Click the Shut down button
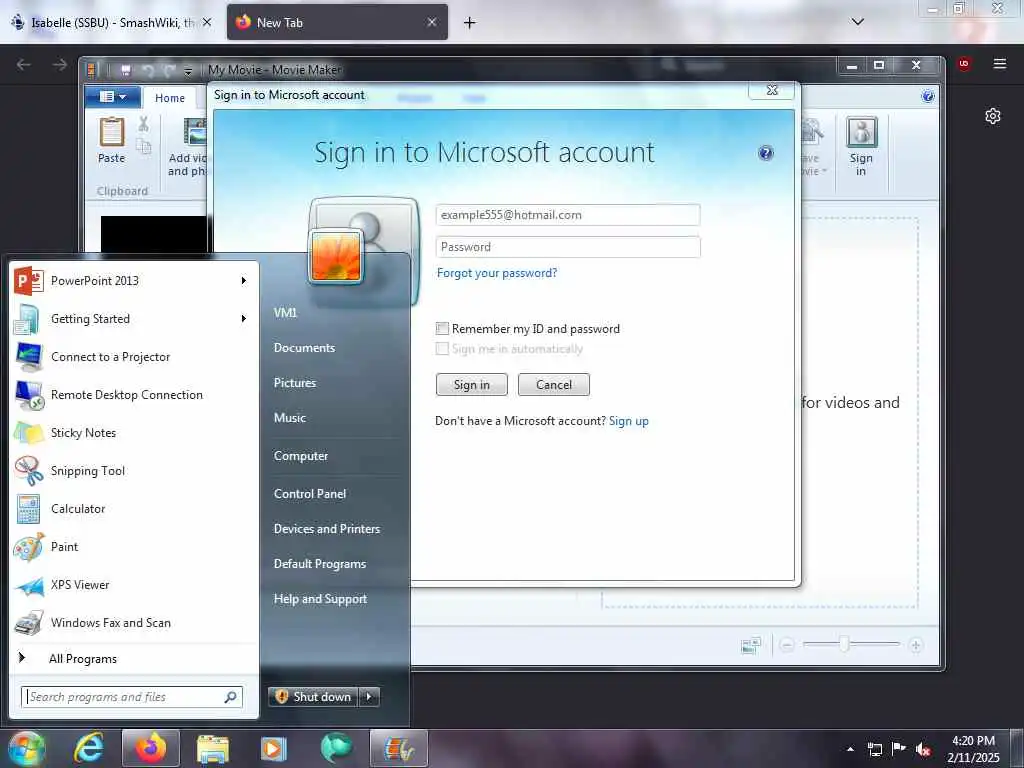The height and width of the screenshot is (768, 1024). point(314,697)
